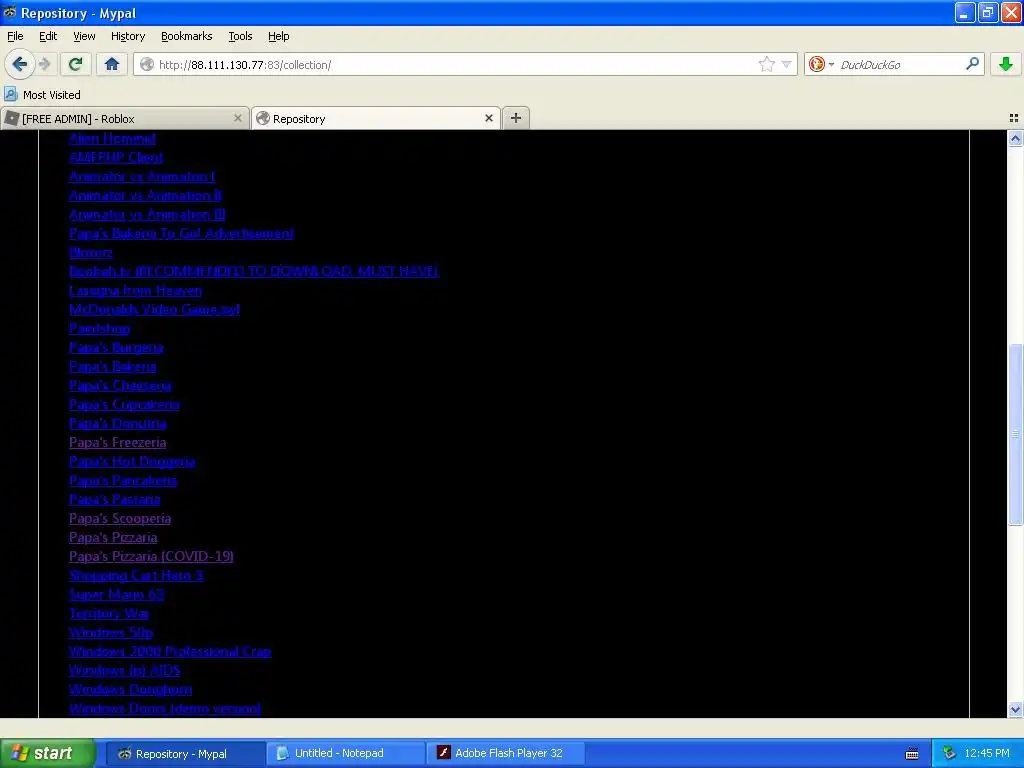The width and height of the screenshot is (1024, 768).
Task: Bookmark this page with the star icon
Action: (x=766, y=64)
